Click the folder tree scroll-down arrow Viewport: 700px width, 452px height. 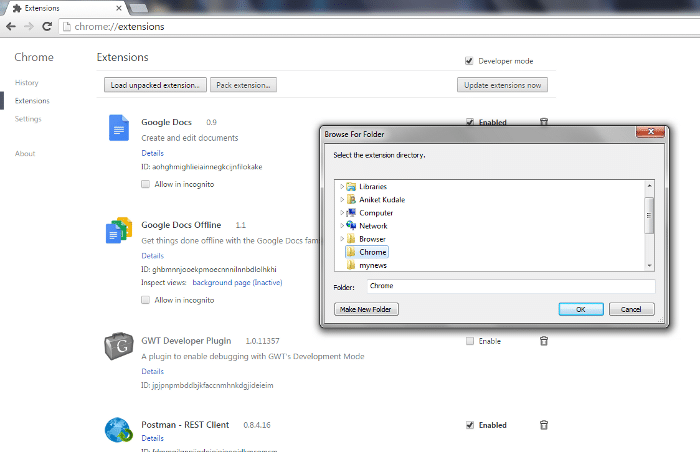pos(650,265)
